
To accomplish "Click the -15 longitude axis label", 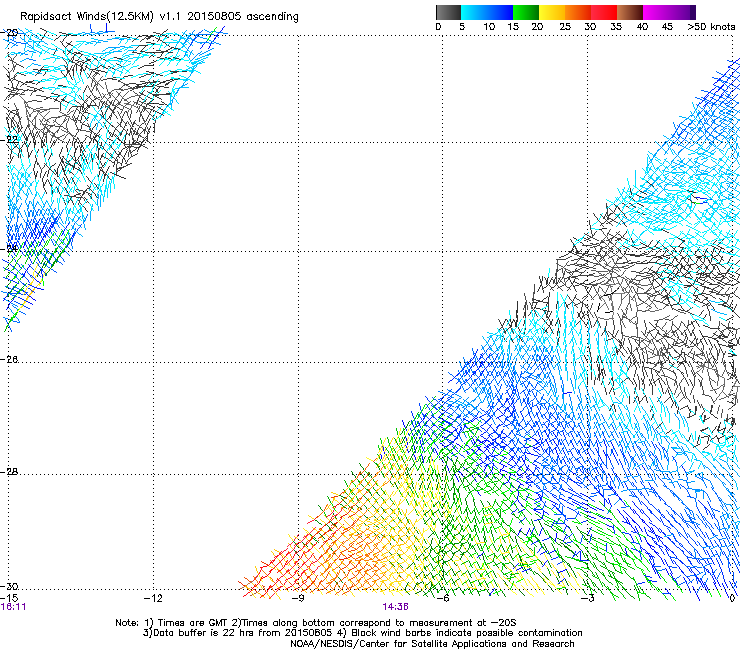I will 9,598.
